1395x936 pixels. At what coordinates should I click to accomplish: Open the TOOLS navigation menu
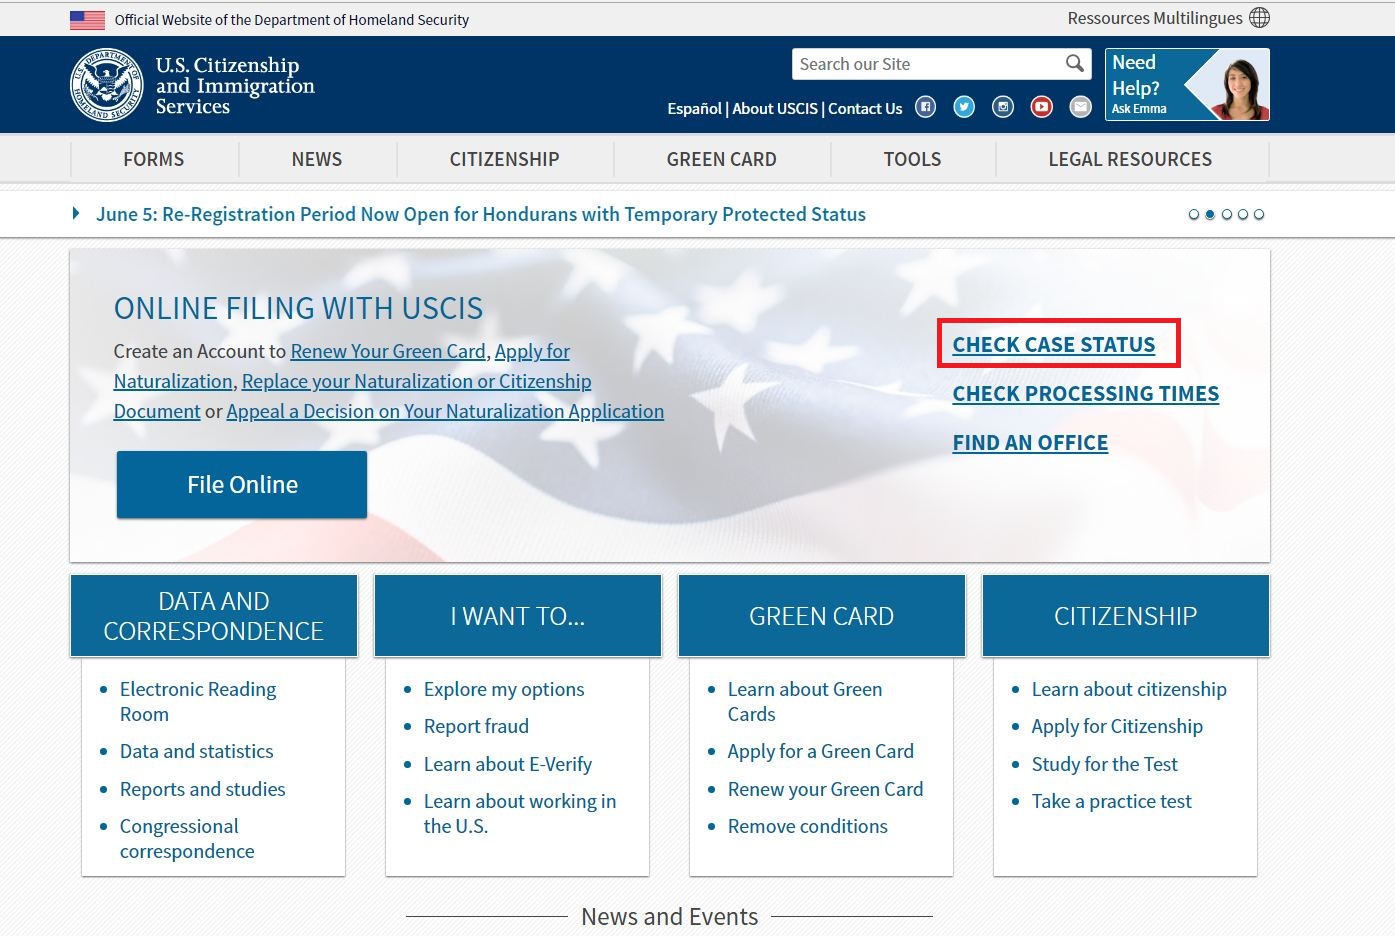point(912,159)
